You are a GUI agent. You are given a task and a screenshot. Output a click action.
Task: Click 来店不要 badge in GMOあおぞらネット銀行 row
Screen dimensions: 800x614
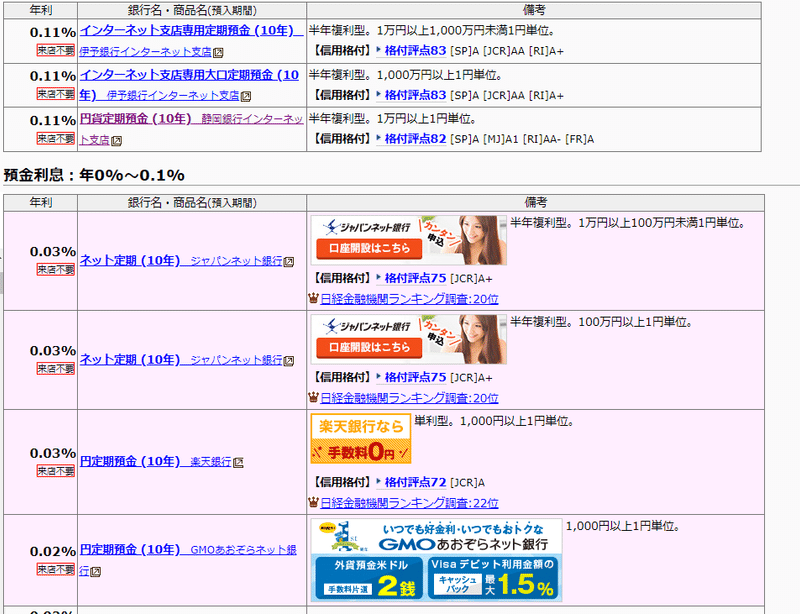pos(56,569)
